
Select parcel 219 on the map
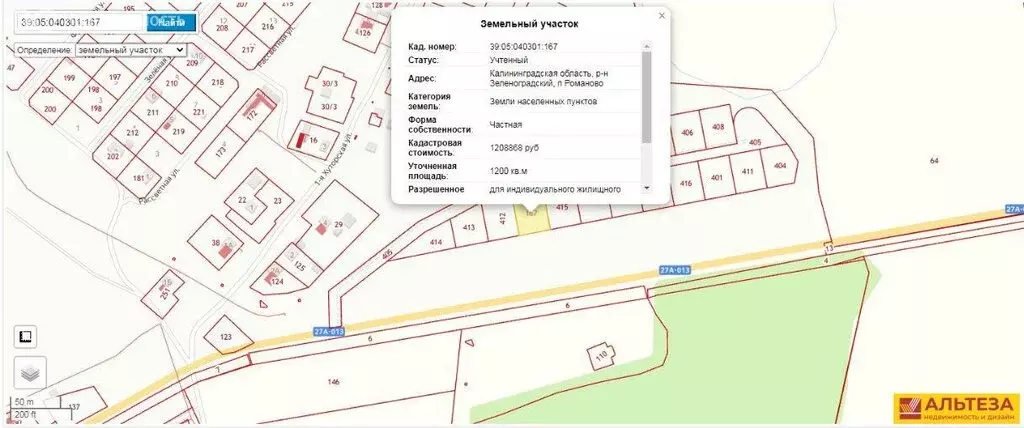[x=179, y=131]
